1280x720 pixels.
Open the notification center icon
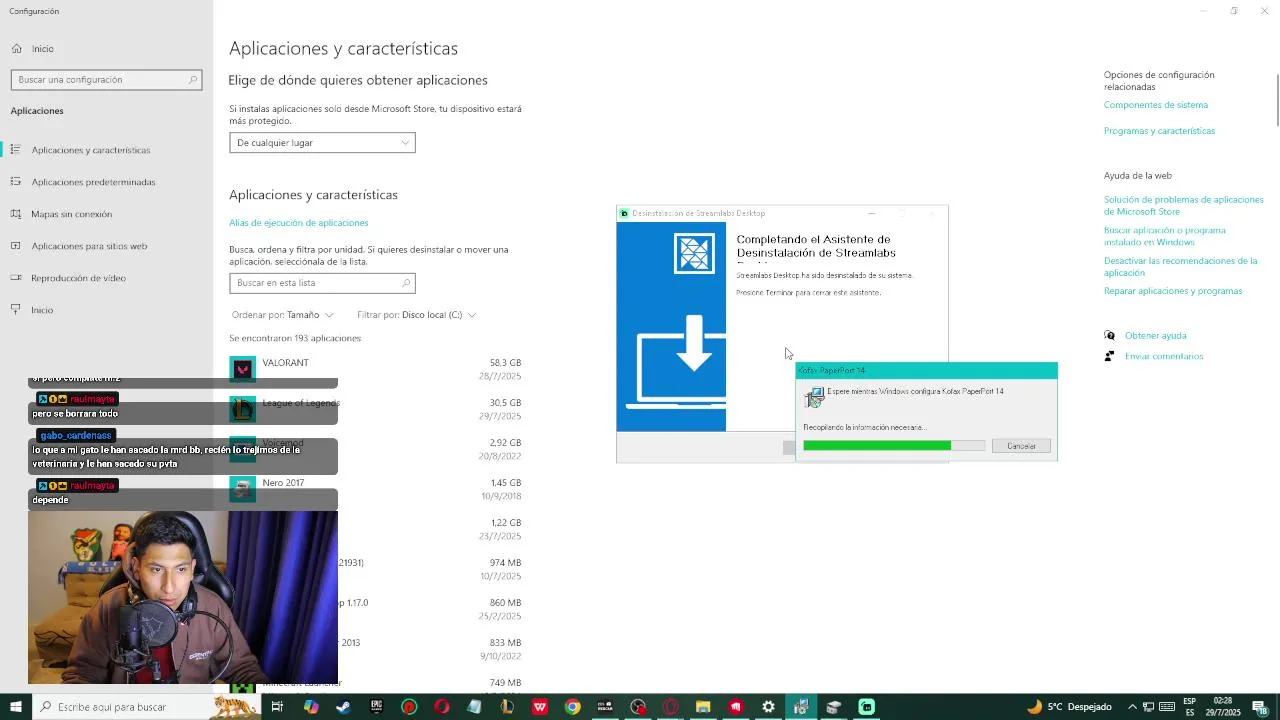1259,707
